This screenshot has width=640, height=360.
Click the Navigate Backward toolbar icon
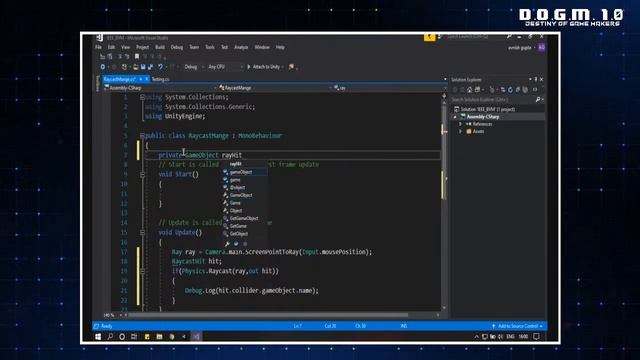pyautogui.click(x=102, y=67)
